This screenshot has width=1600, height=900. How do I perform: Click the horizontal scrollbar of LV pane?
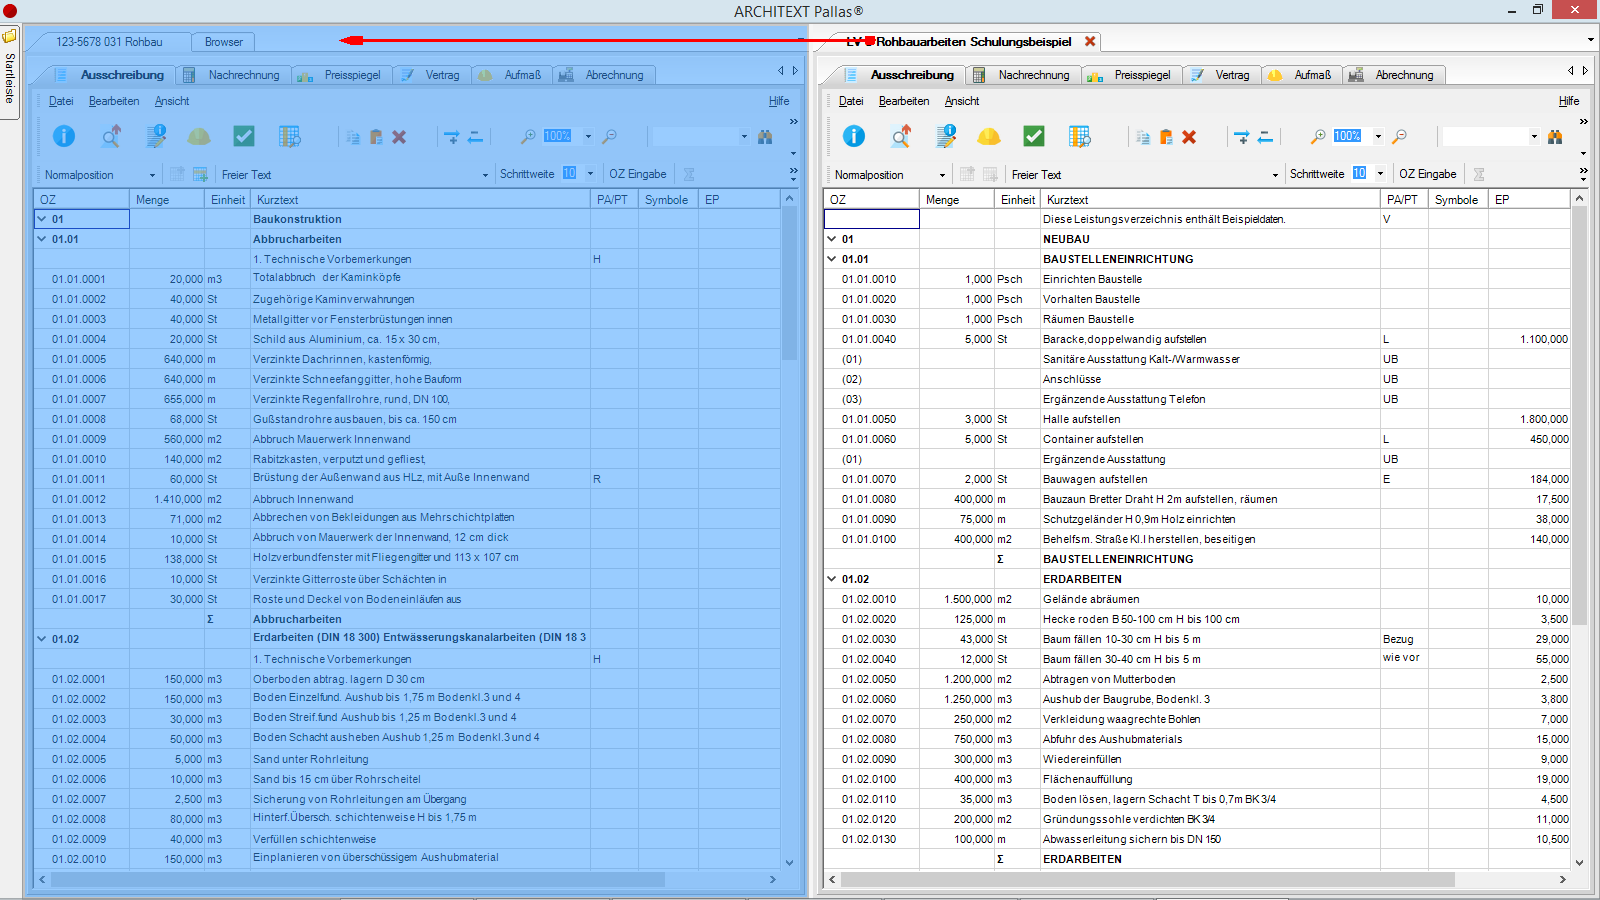1147,879
